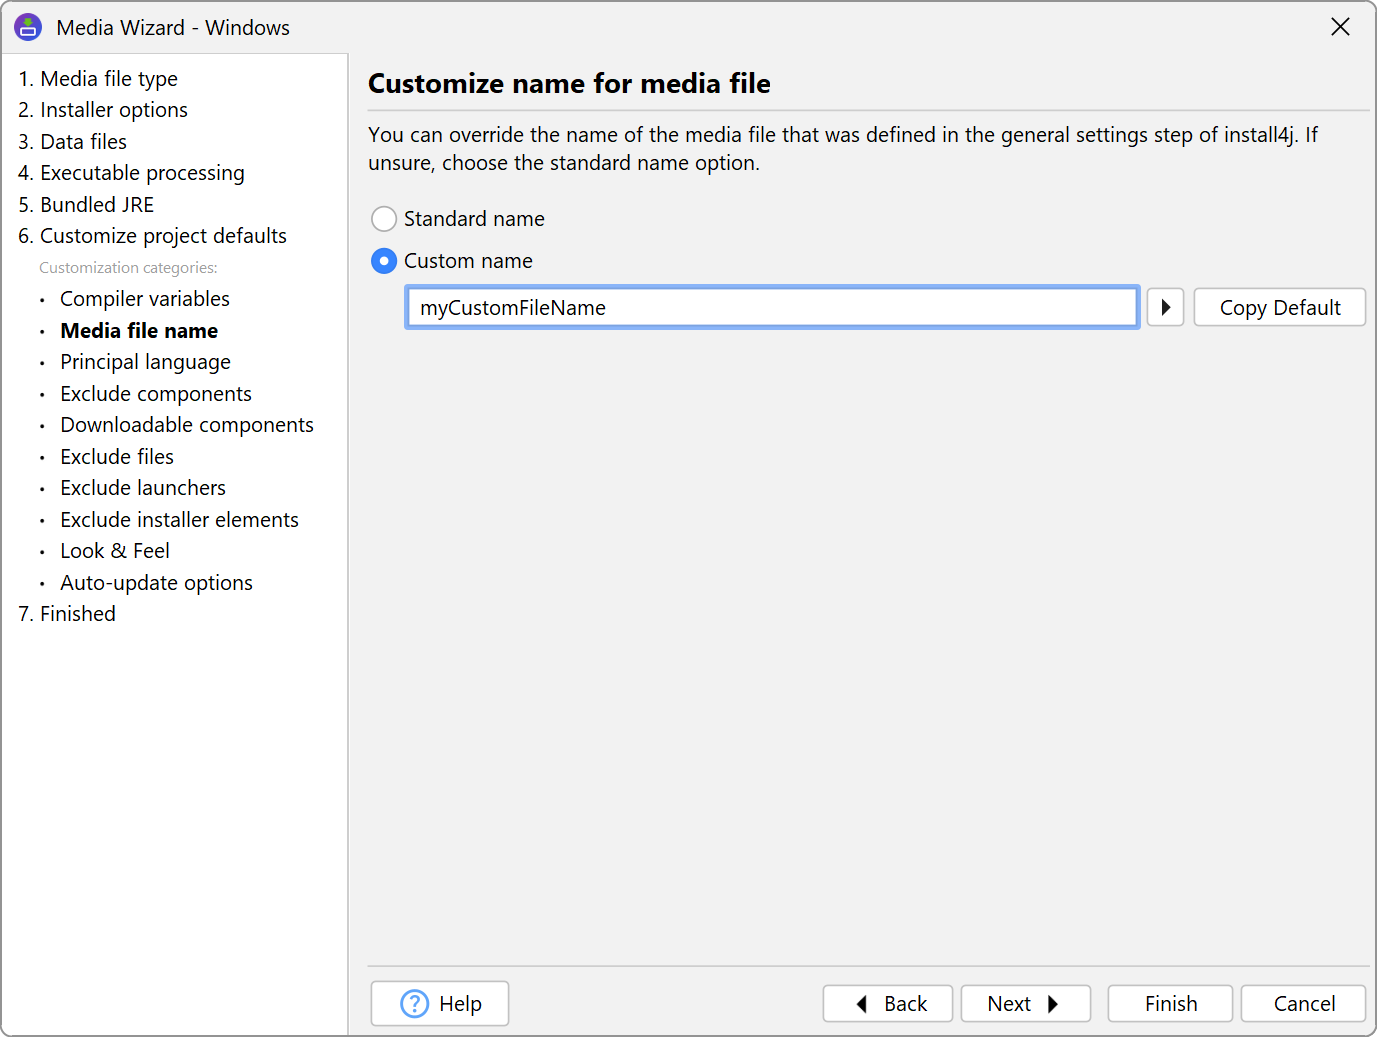Jump to Compiler variables category
The width and height of the screenshot is (1377, 1037).
(x=145, y=299)
